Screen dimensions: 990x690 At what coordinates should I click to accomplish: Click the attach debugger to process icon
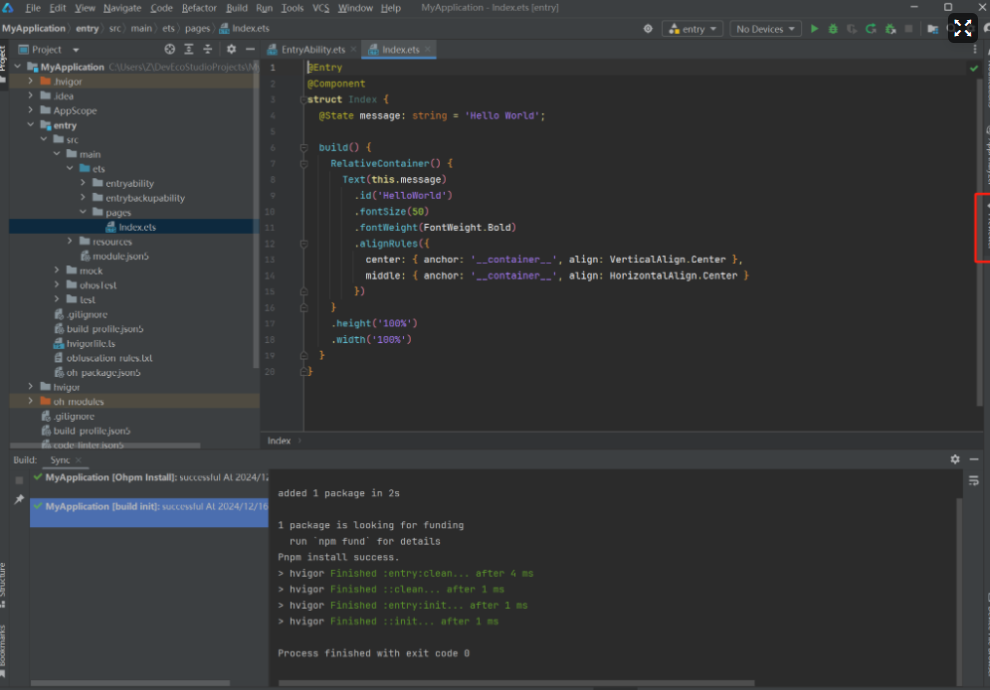[x=890, y=29]
